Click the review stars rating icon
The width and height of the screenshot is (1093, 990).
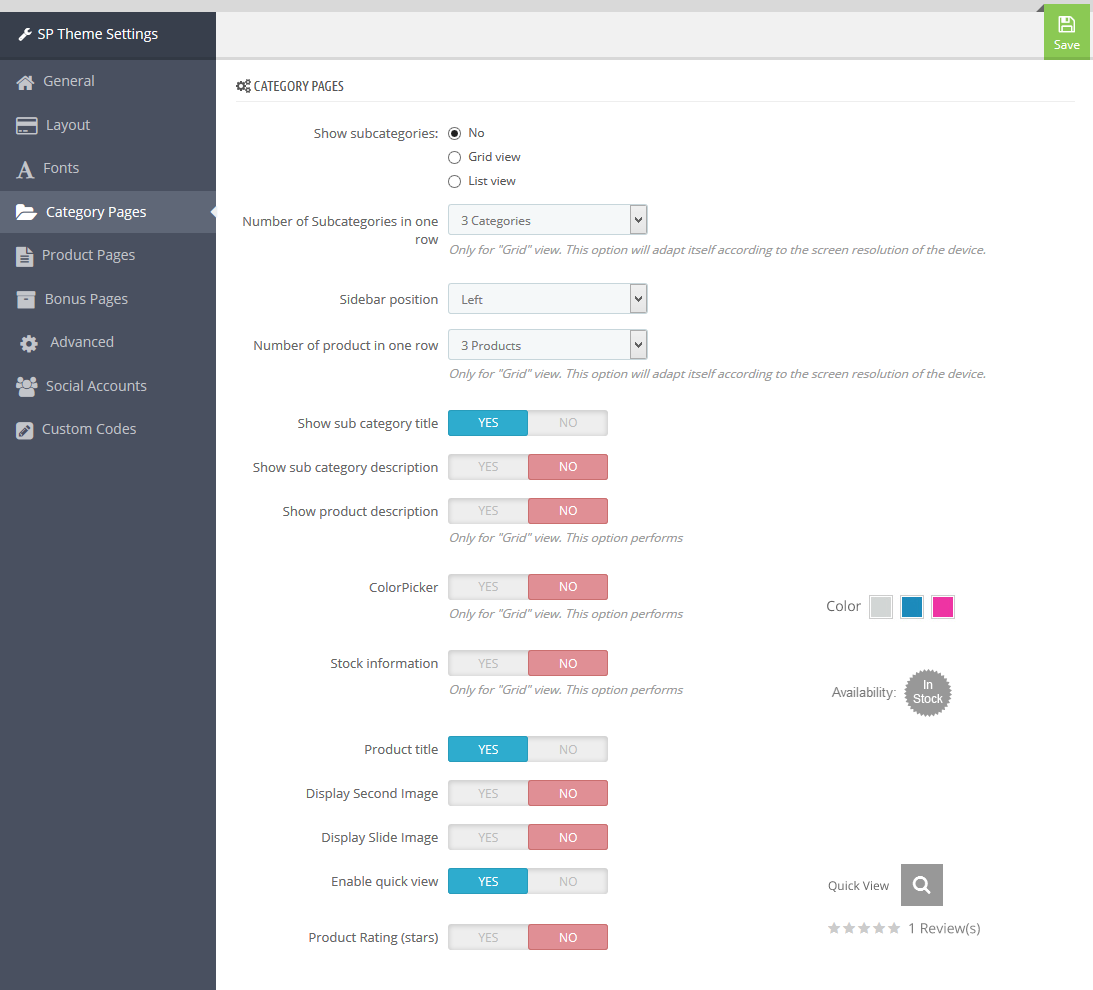click(x=864, y=928)
